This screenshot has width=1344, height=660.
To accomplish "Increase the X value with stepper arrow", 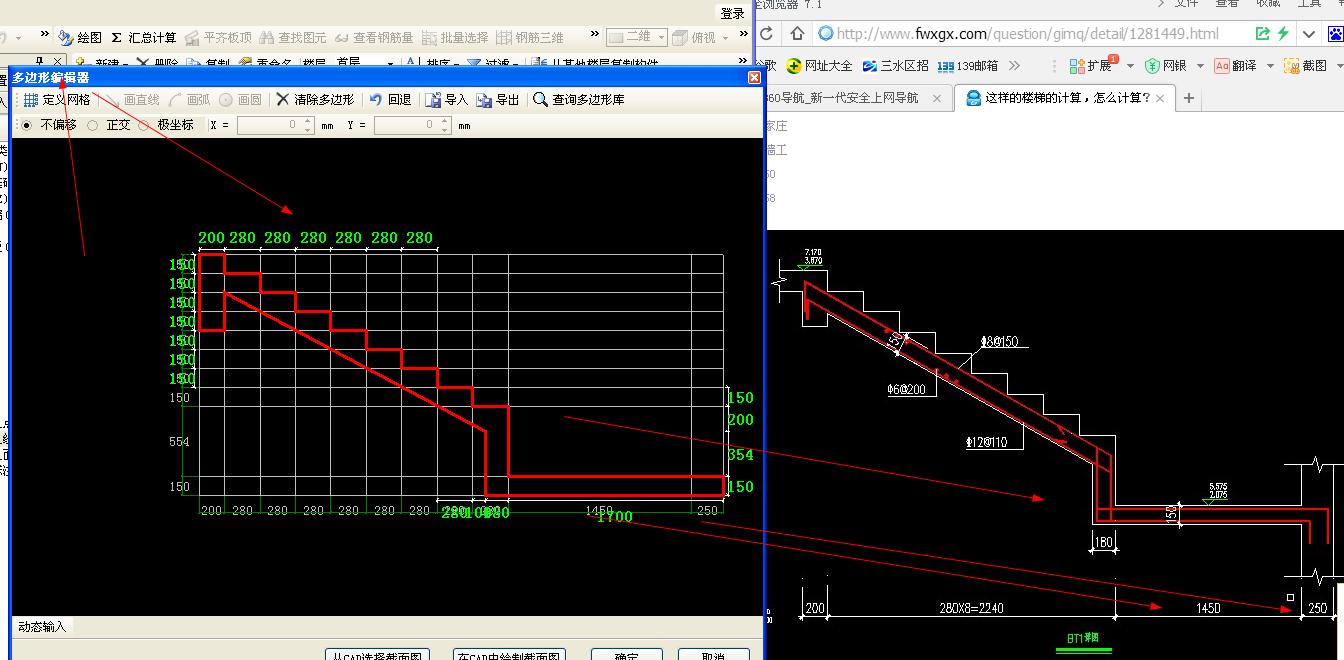I will (308, 121).
